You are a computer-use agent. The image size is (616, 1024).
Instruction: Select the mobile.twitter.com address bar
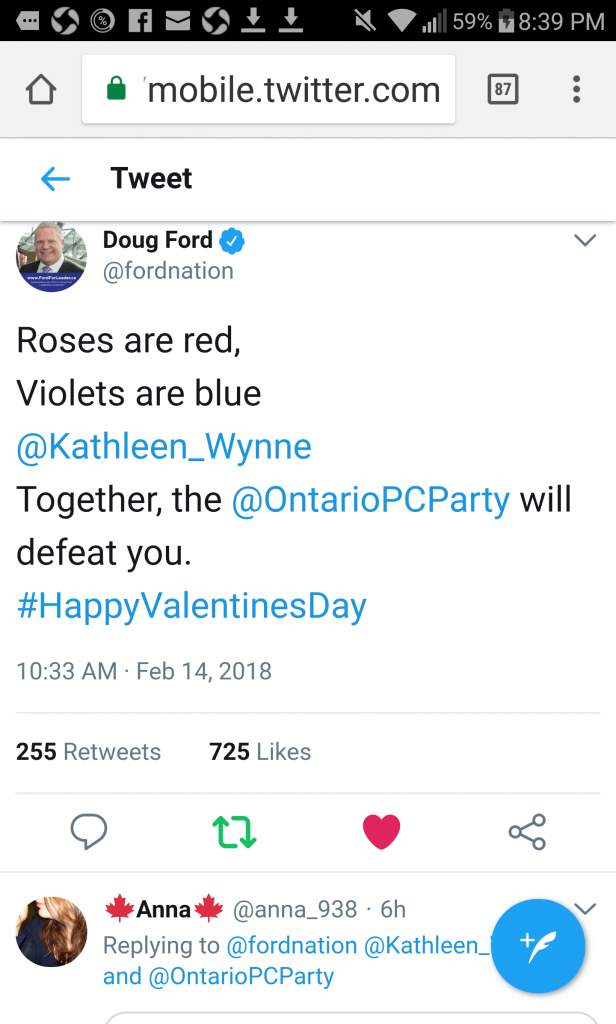point(268,89)
